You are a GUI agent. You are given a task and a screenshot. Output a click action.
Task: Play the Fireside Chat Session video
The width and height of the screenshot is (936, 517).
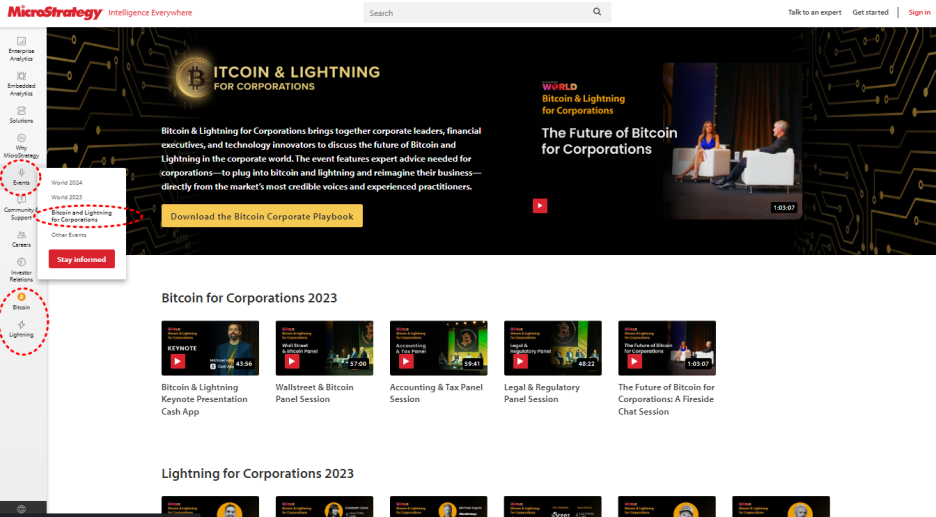click(x=634, y=361)
